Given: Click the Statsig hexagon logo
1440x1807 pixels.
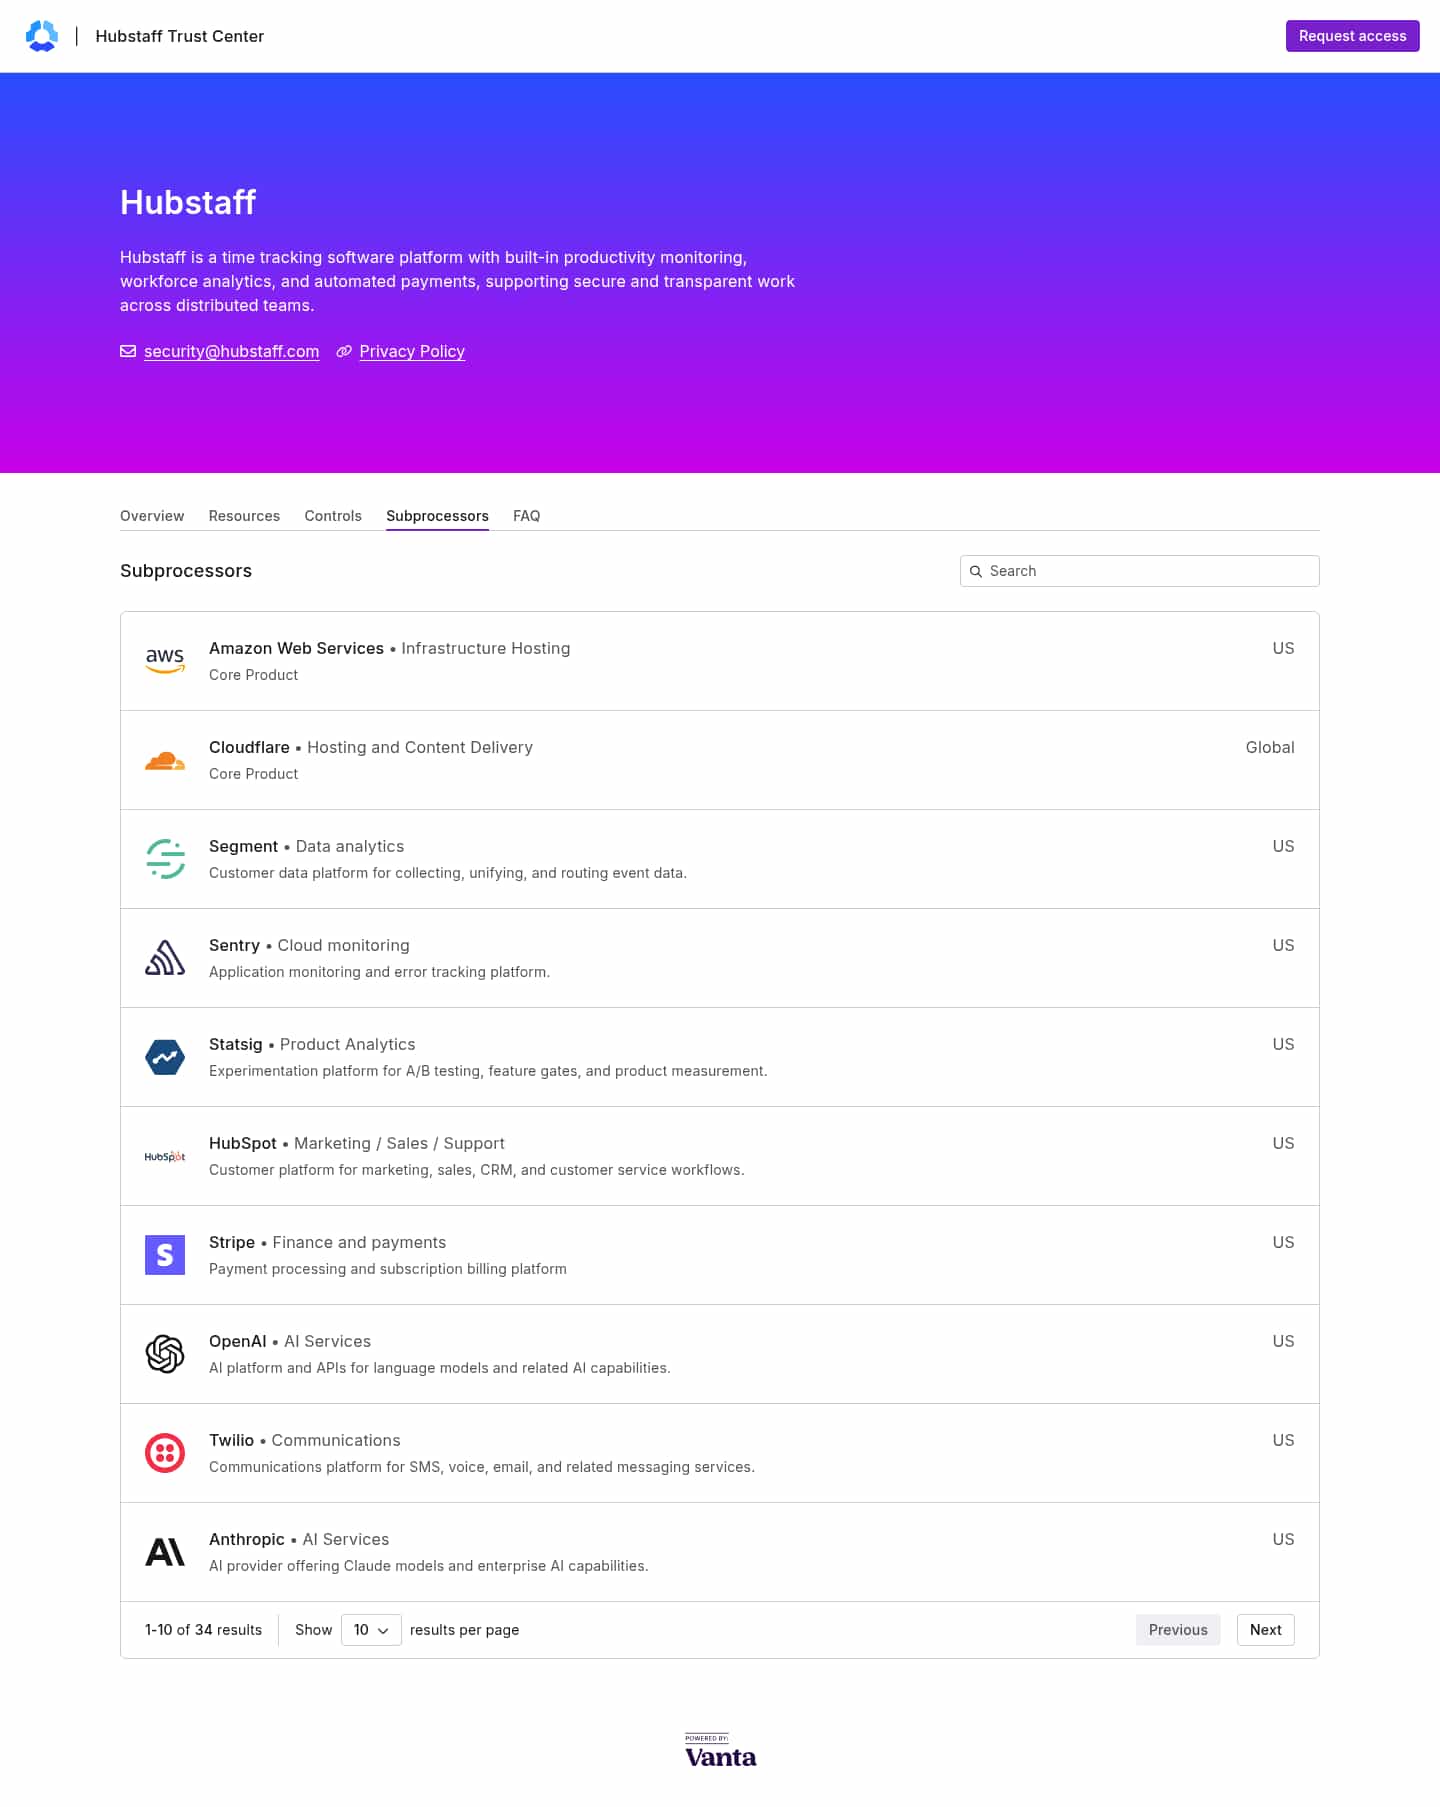Looking at the screenshot, I should coord(165,1057).
